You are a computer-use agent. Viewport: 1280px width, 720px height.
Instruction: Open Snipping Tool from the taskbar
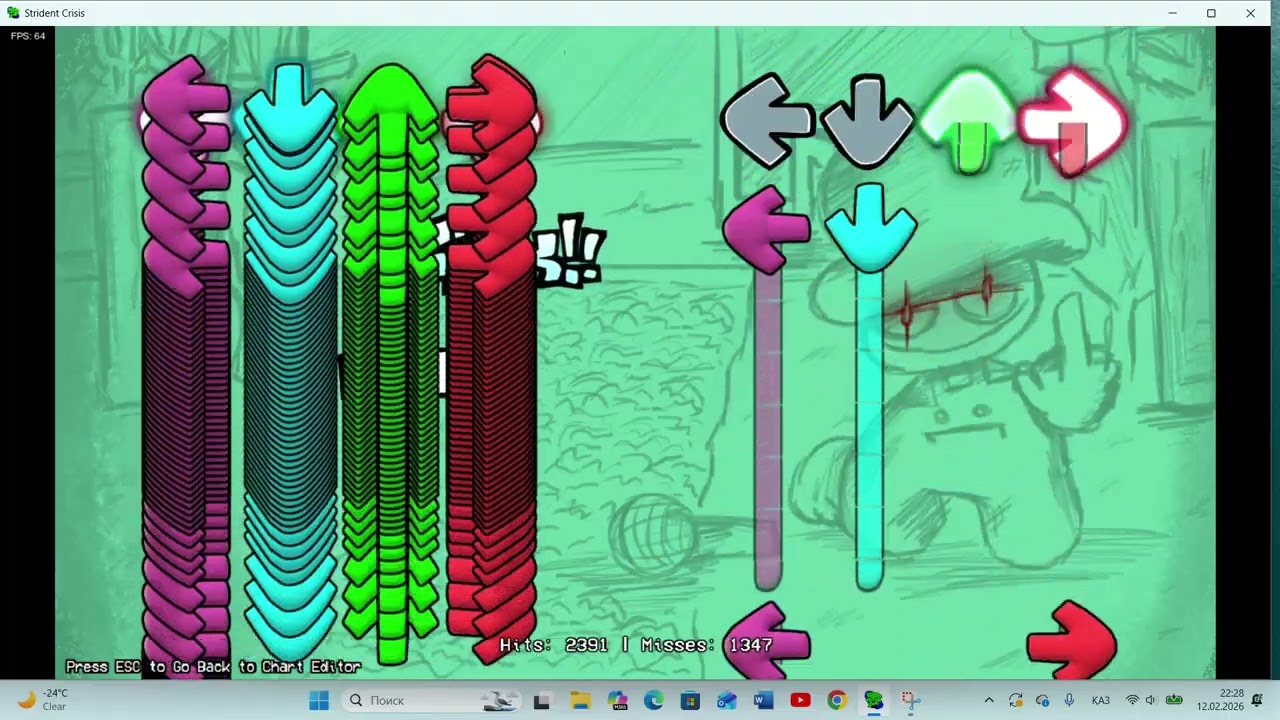click(910, 700)
